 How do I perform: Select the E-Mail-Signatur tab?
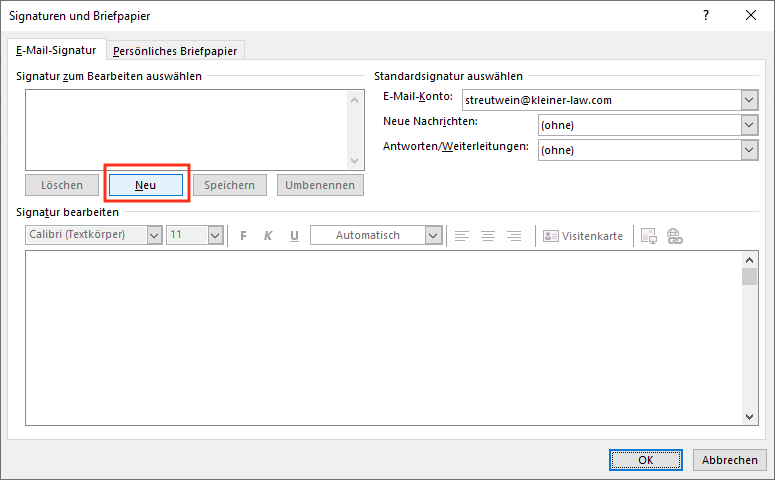tap(56, 50)
